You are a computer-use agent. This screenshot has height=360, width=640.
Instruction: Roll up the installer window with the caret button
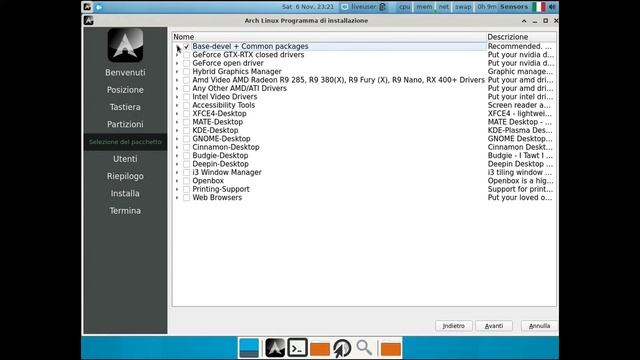(x=524, y=21)
